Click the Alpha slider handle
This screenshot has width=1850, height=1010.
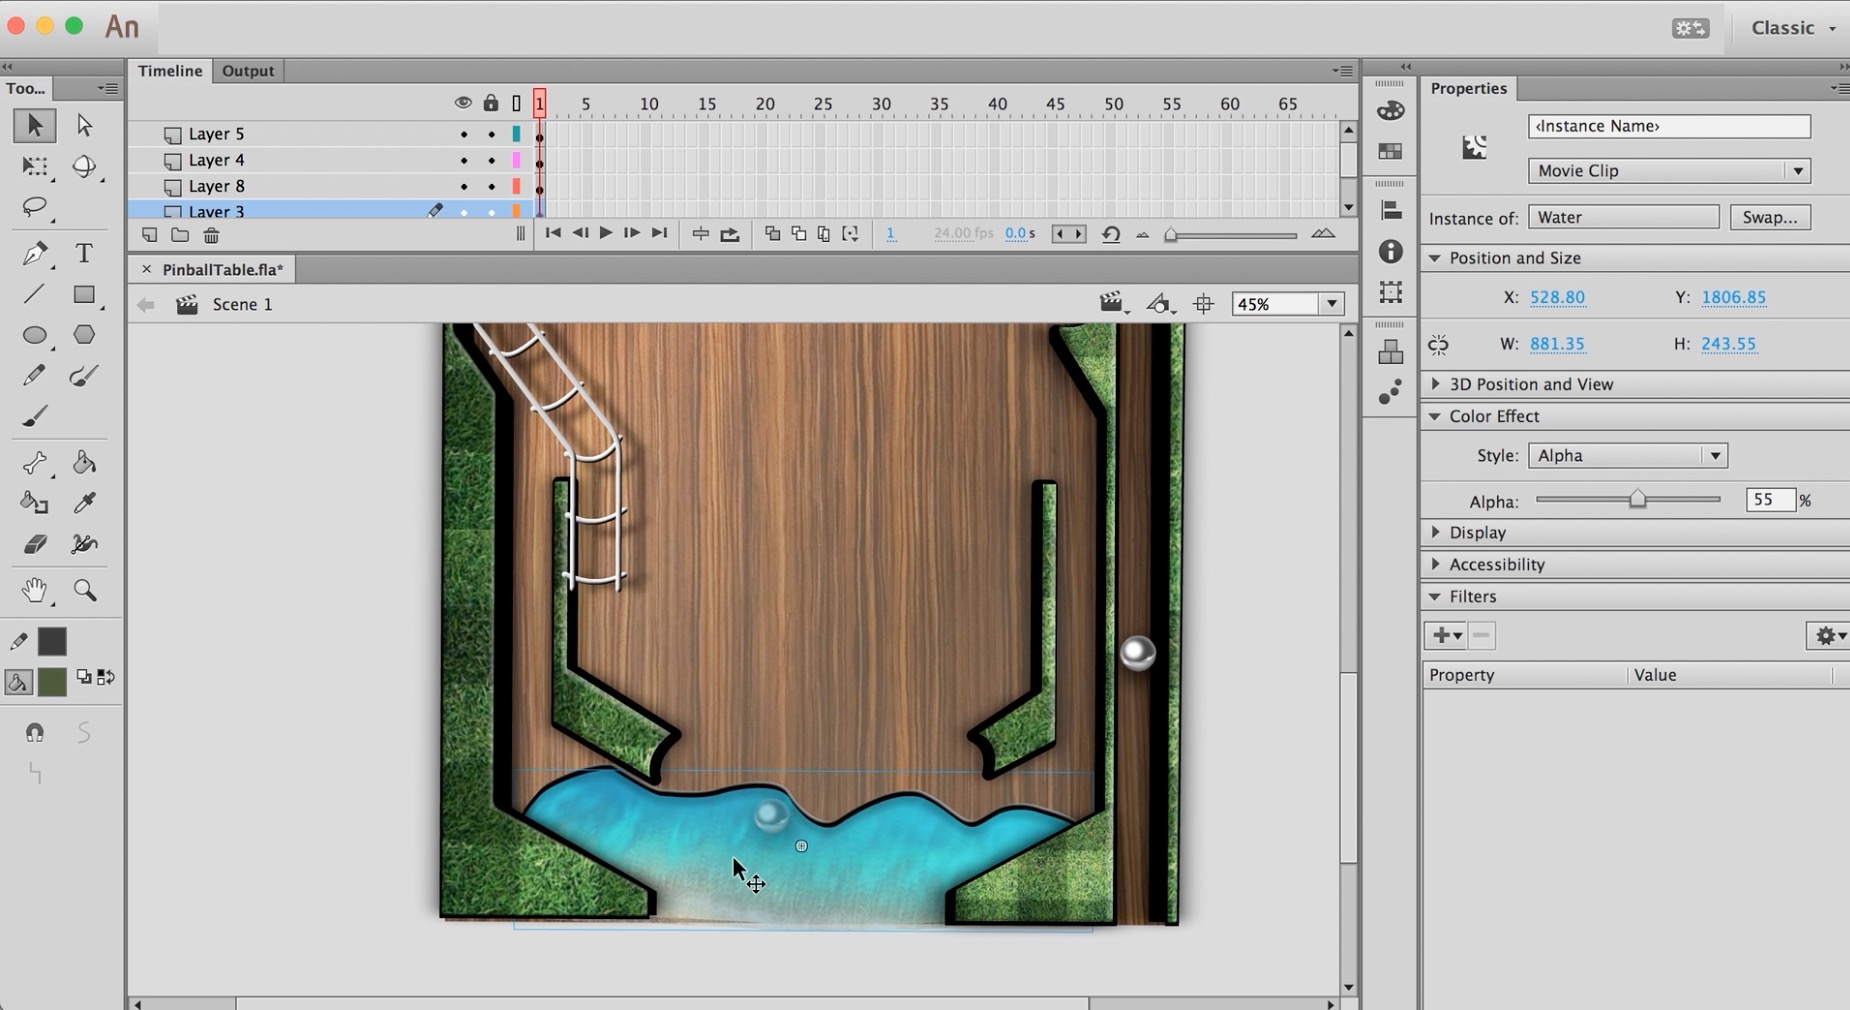coord(1637,499)
